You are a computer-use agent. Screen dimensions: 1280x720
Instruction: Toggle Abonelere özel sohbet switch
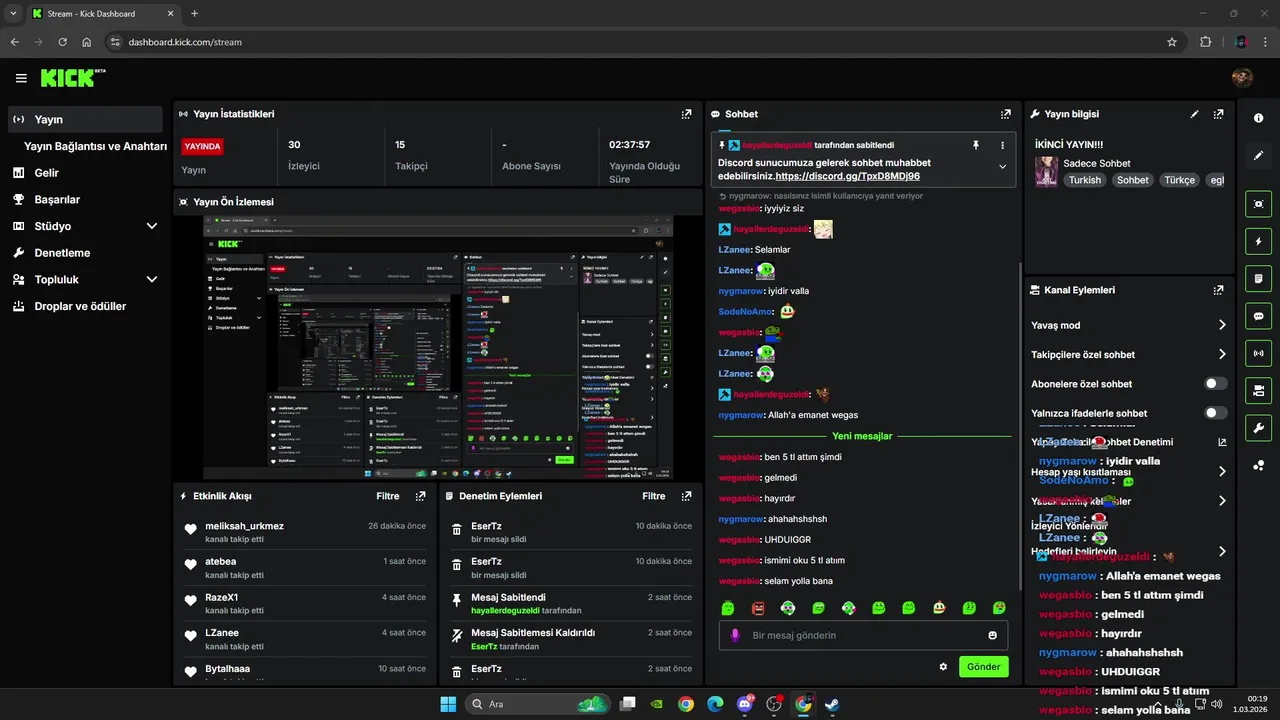pyautogui.click(x=1216, y=383)
